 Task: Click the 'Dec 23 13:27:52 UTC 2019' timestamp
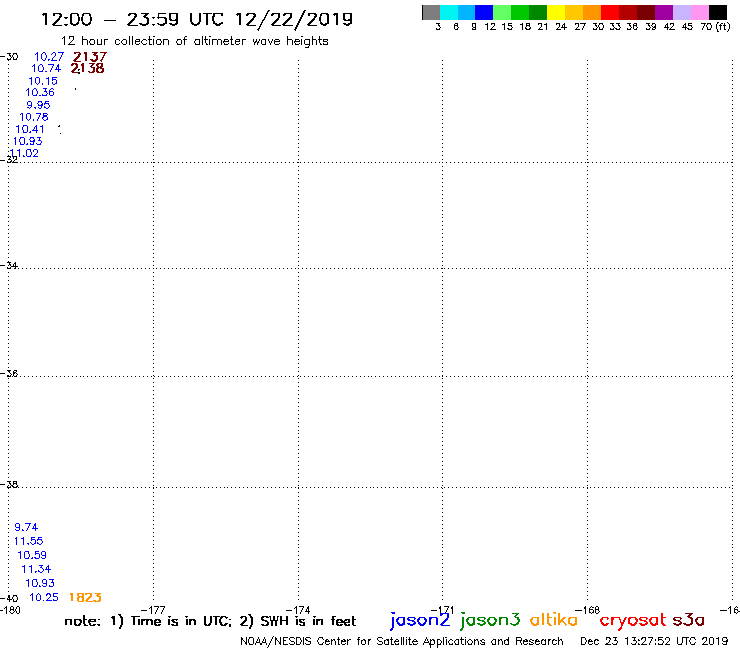[x=654, y=642]
